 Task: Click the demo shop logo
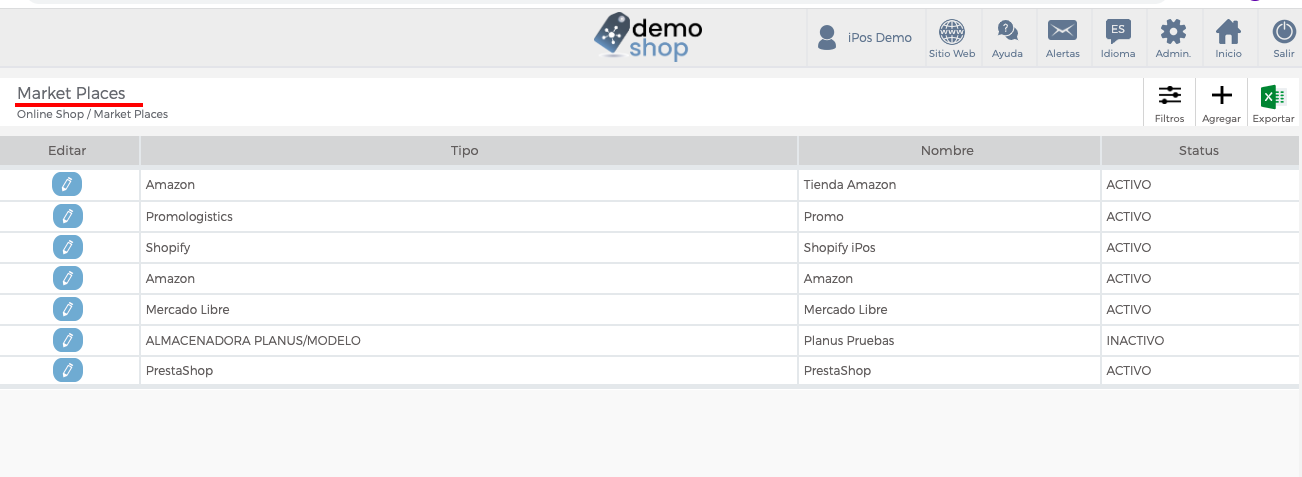(x=647, y=37)
